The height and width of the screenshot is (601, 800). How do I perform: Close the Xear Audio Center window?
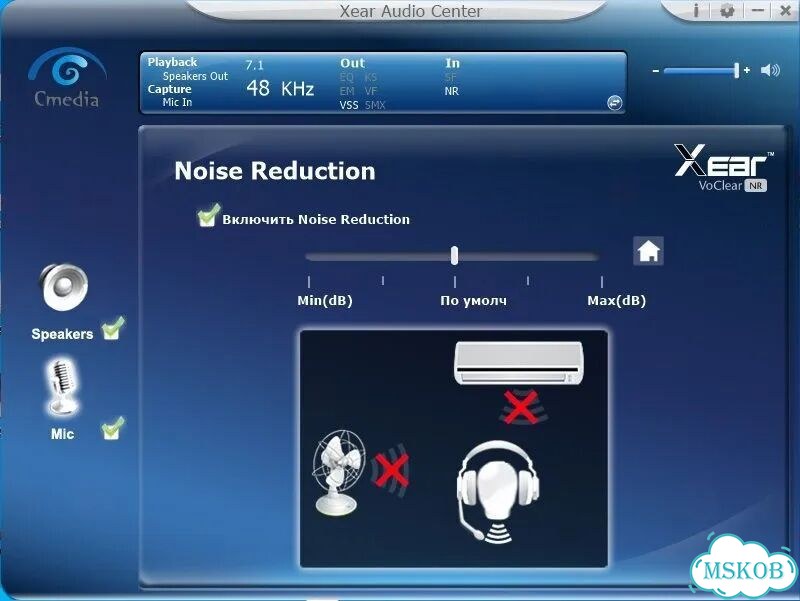tap(786, 11)
